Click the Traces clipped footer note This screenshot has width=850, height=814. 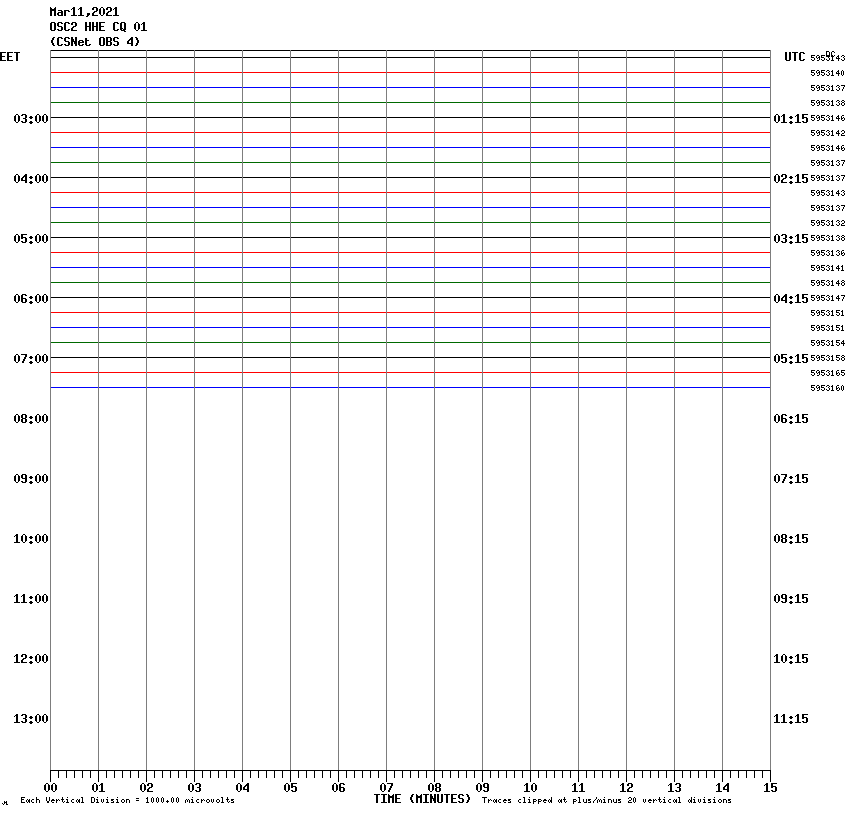(606, 801)
